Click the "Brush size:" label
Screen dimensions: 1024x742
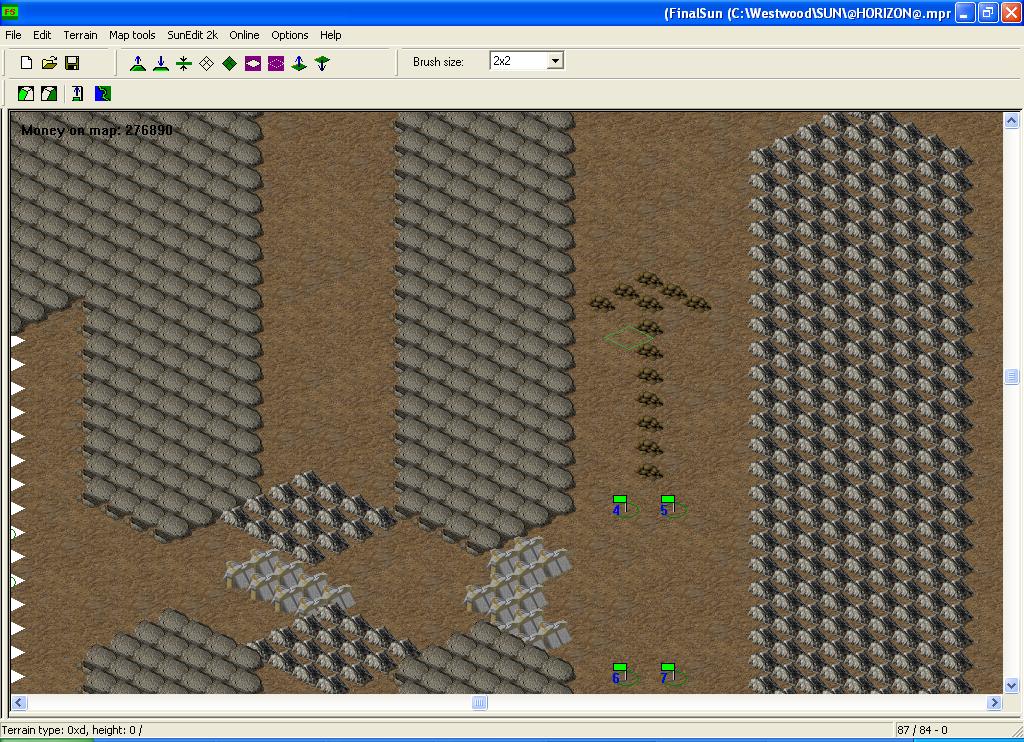[x=438, y=62]
